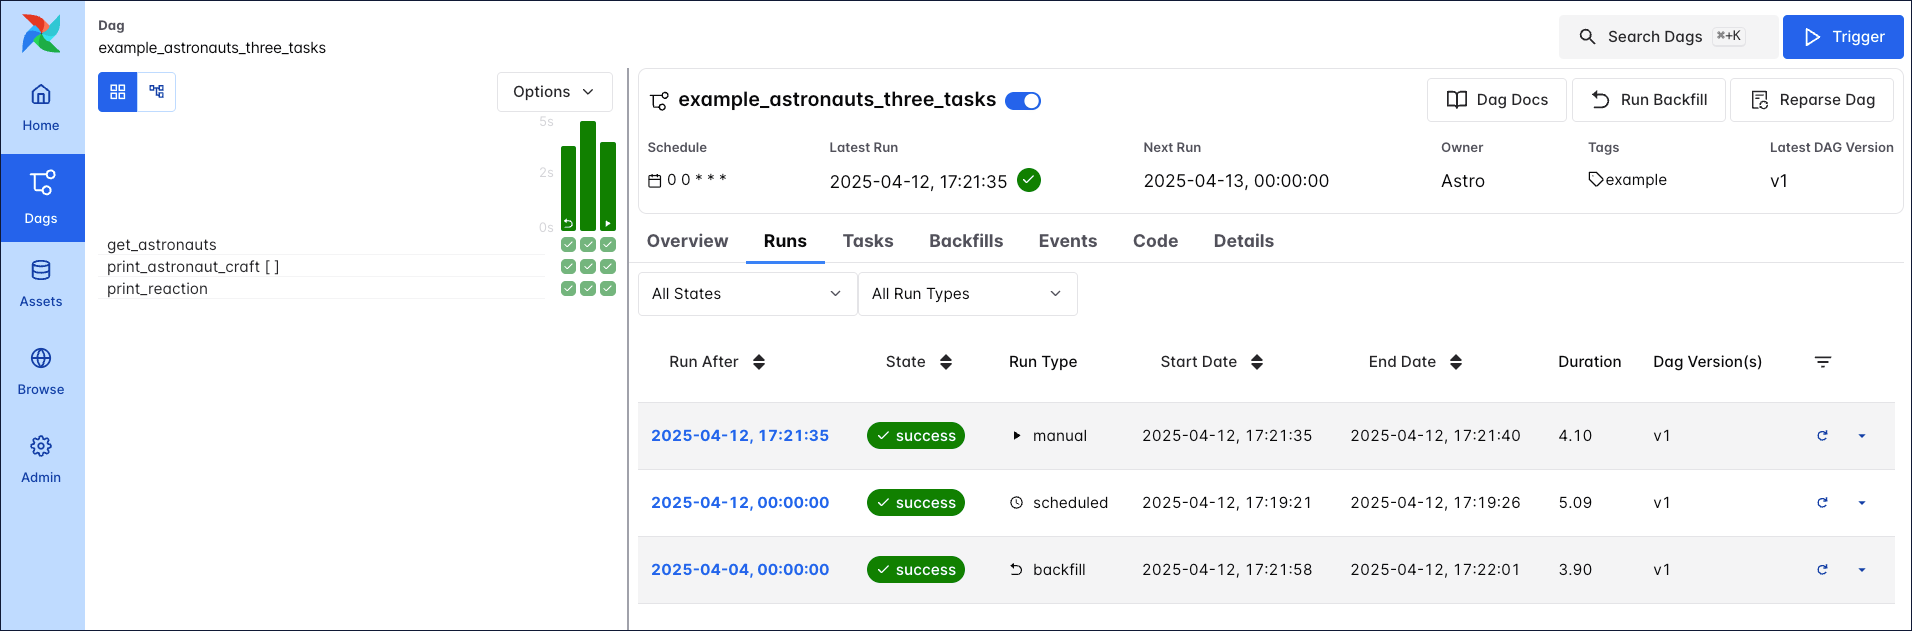Click print_reaction first run status box

tap(568, 289)
